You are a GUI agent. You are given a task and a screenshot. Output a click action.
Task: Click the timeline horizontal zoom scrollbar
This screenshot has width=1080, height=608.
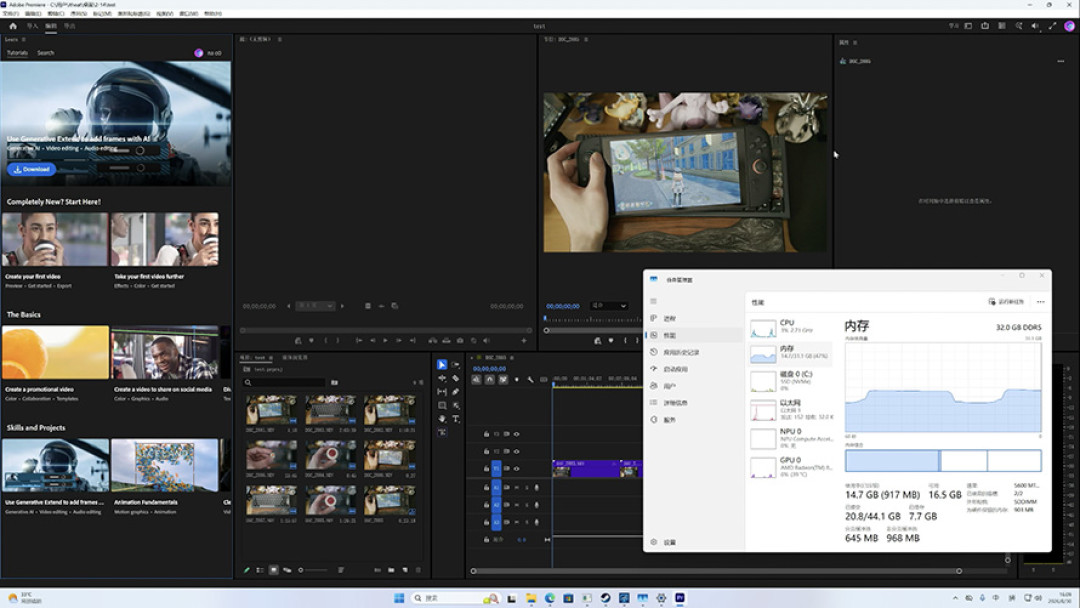coord(716,571)
